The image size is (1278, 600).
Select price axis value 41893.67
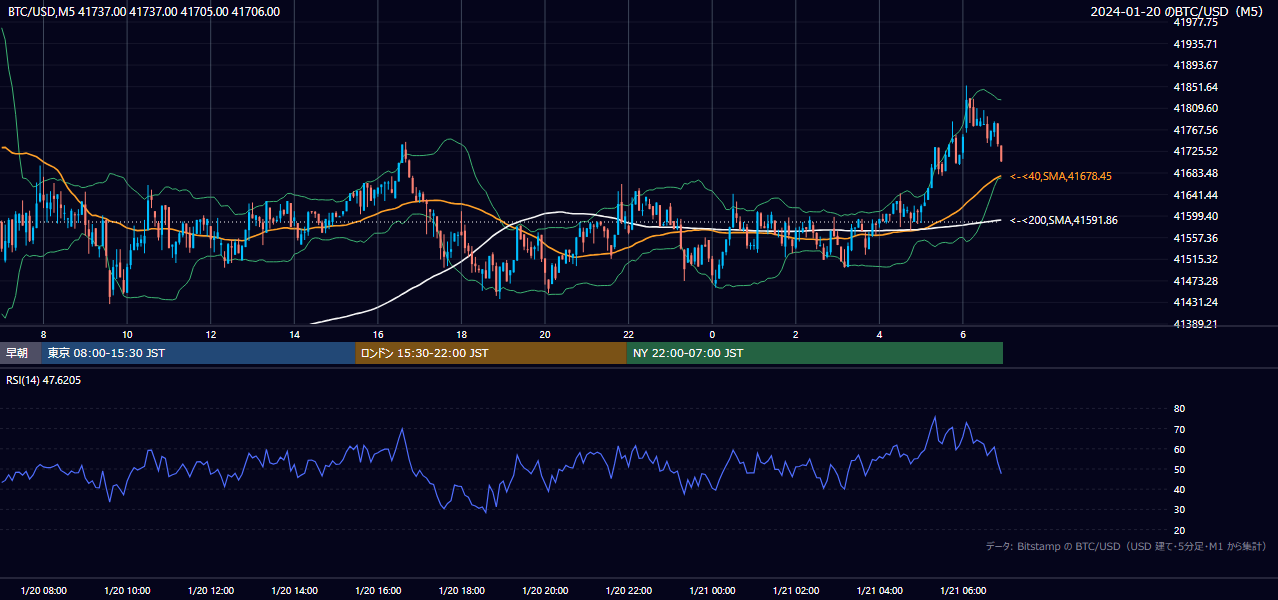coord(1195,65)
